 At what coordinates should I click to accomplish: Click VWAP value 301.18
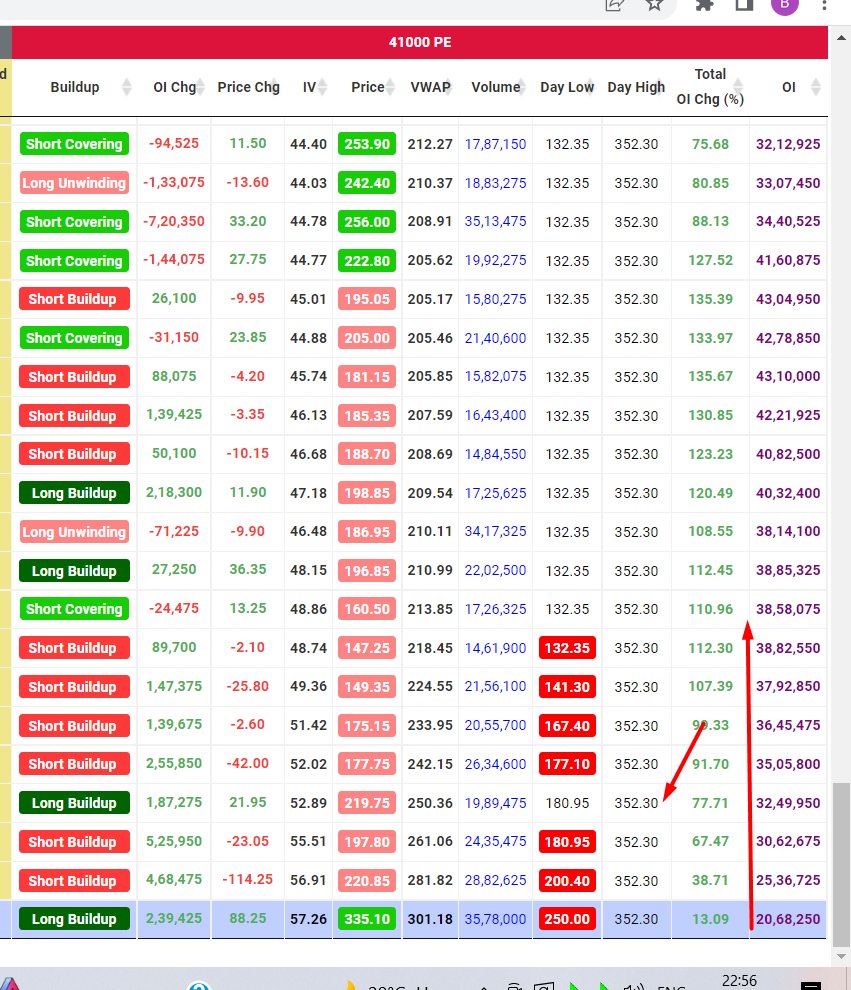[430, 919]
